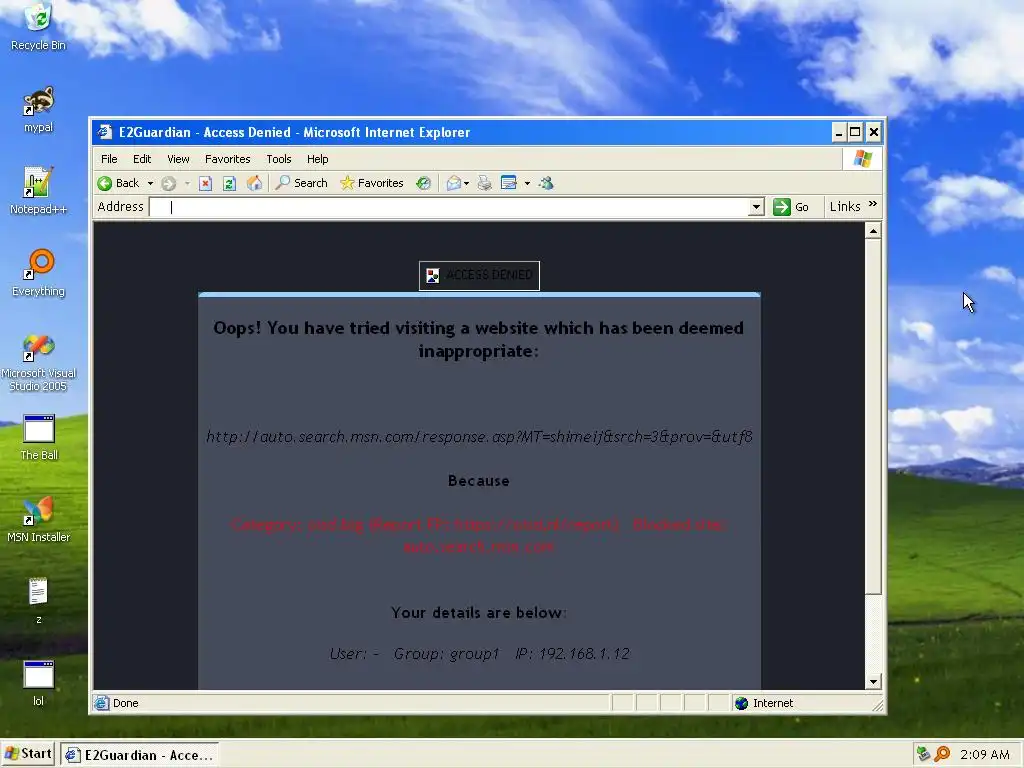
Task: Click the Back button in Internet Explorer
Action: pyautogui.click(x=118, y=184)
